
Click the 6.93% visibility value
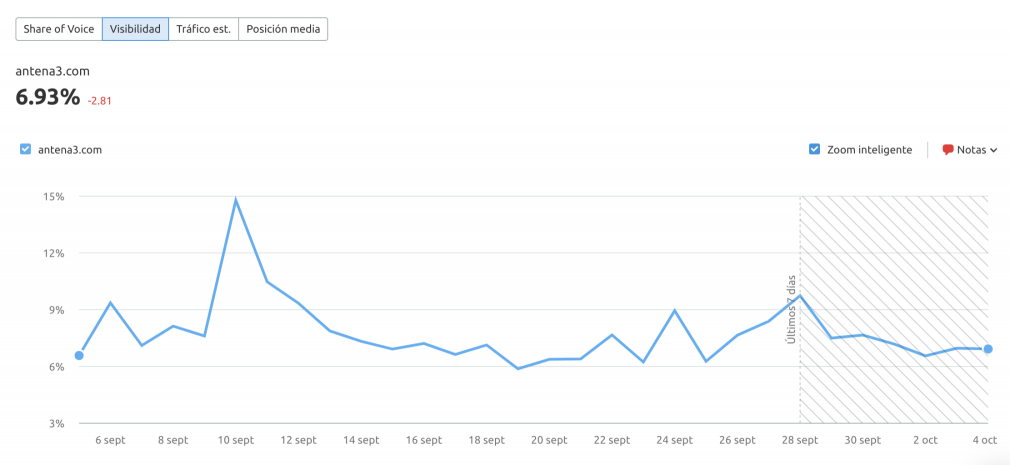pos(47,97)
